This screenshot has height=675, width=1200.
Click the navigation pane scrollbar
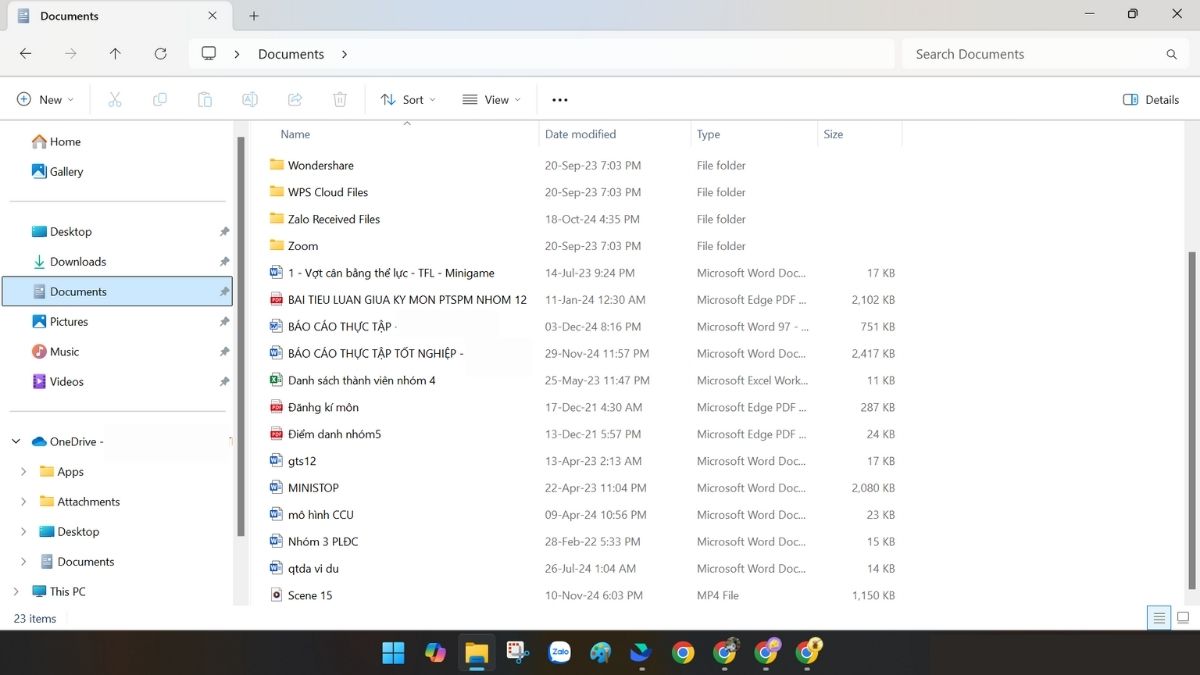tap(240, 335)
